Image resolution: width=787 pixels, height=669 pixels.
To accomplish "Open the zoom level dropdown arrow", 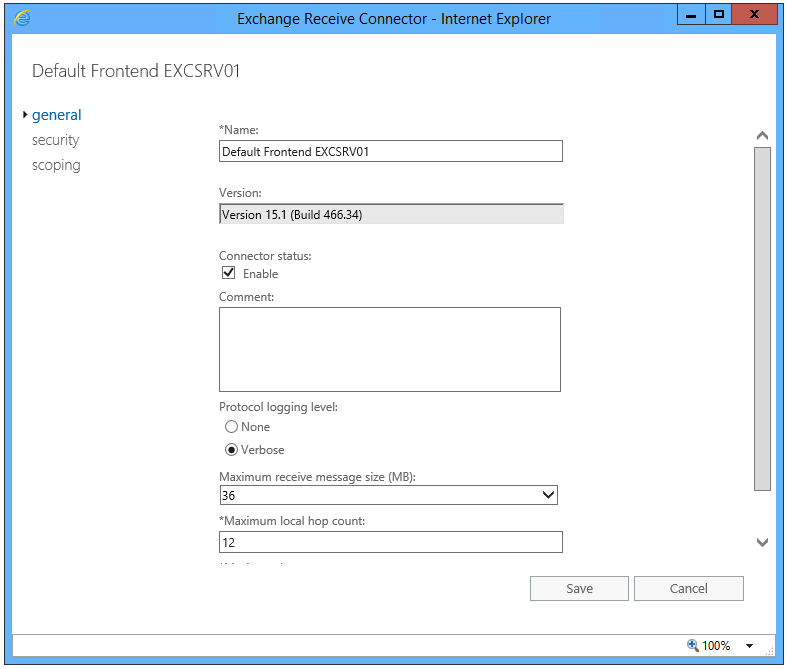I will [749, 645].
